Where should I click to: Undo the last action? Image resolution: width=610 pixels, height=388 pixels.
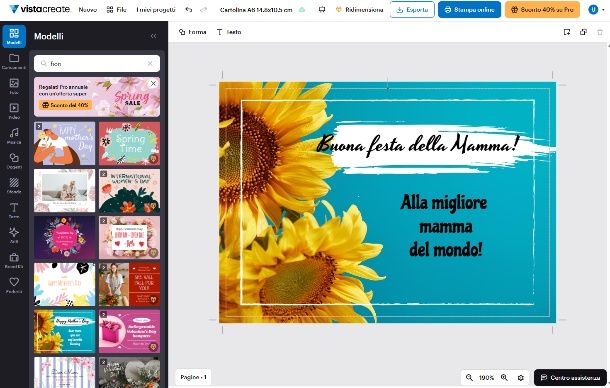[x=189, y=10]
